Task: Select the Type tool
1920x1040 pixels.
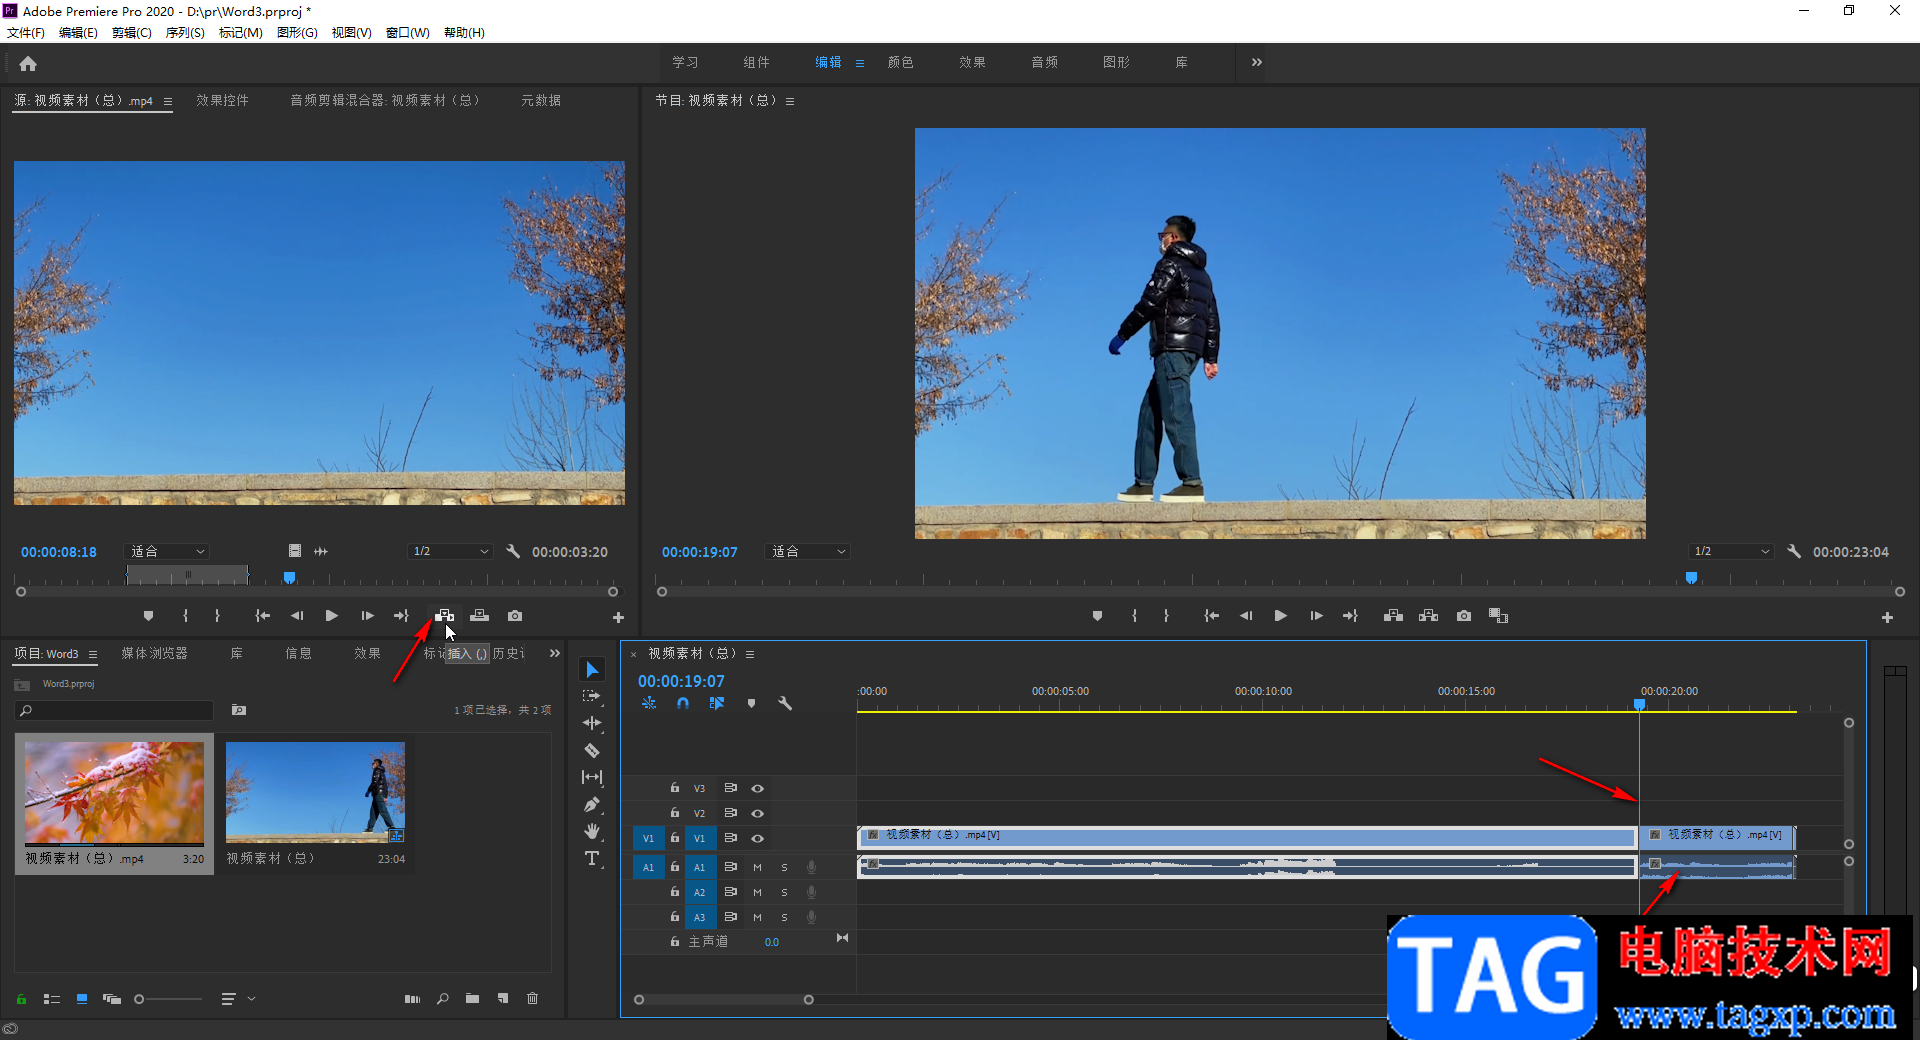Action: coord(592,859)
